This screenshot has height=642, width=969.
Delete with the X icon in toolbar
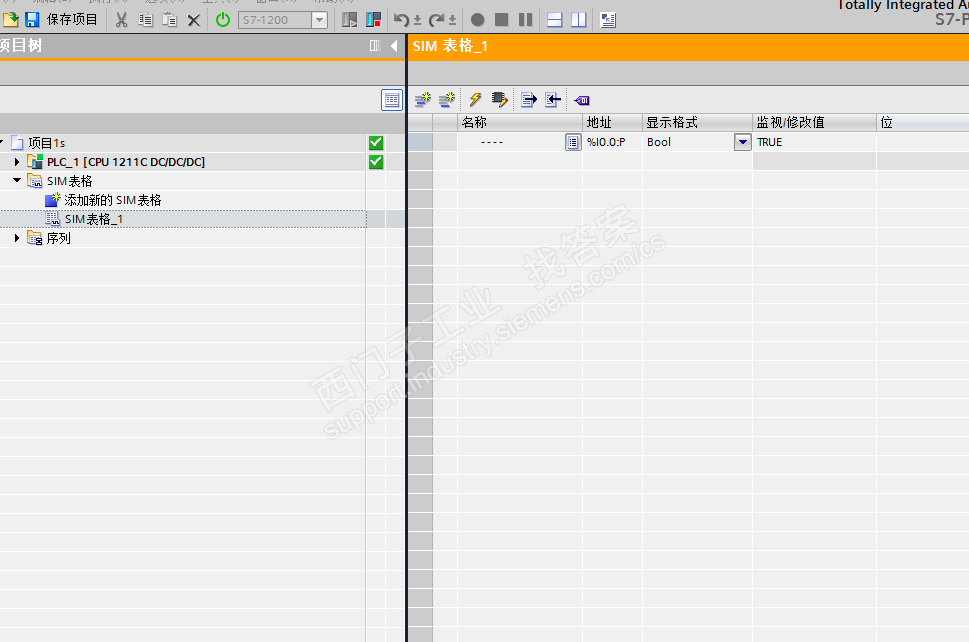[193, 20]
